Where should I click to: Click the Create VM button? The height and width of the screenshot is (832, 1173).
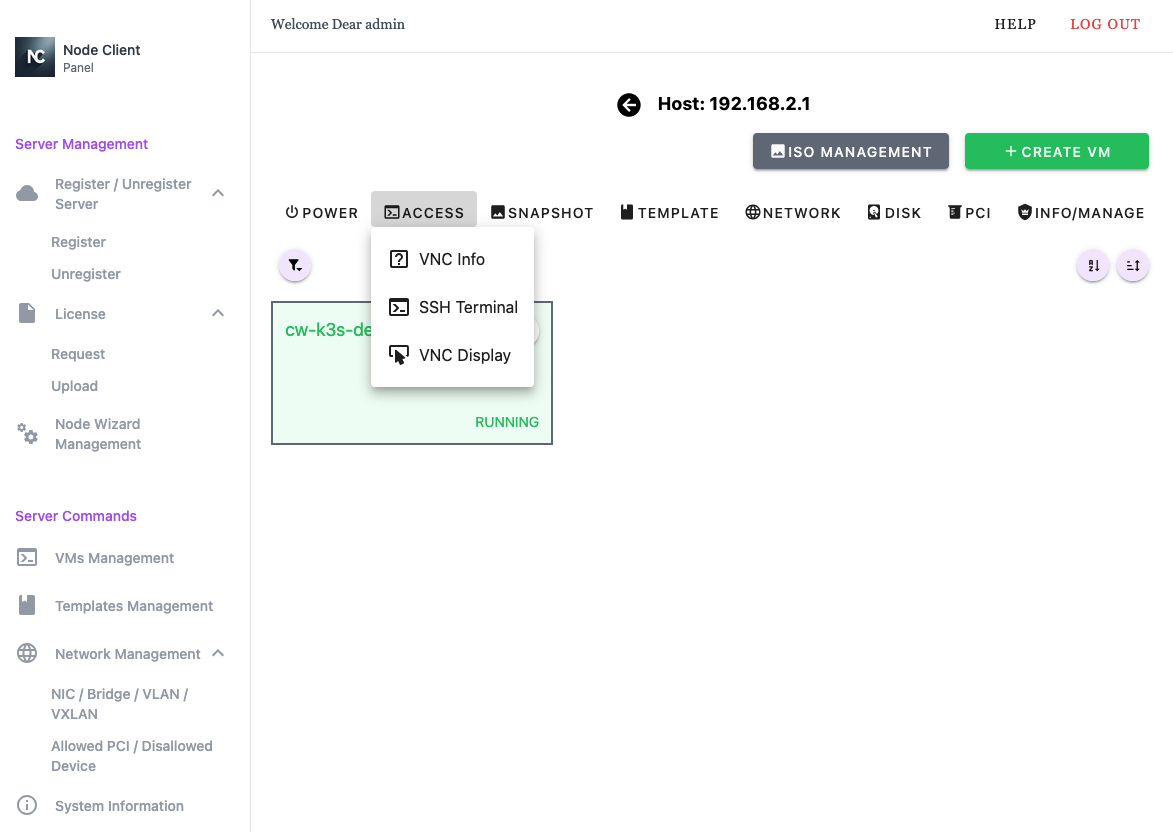pos(1056,152)
